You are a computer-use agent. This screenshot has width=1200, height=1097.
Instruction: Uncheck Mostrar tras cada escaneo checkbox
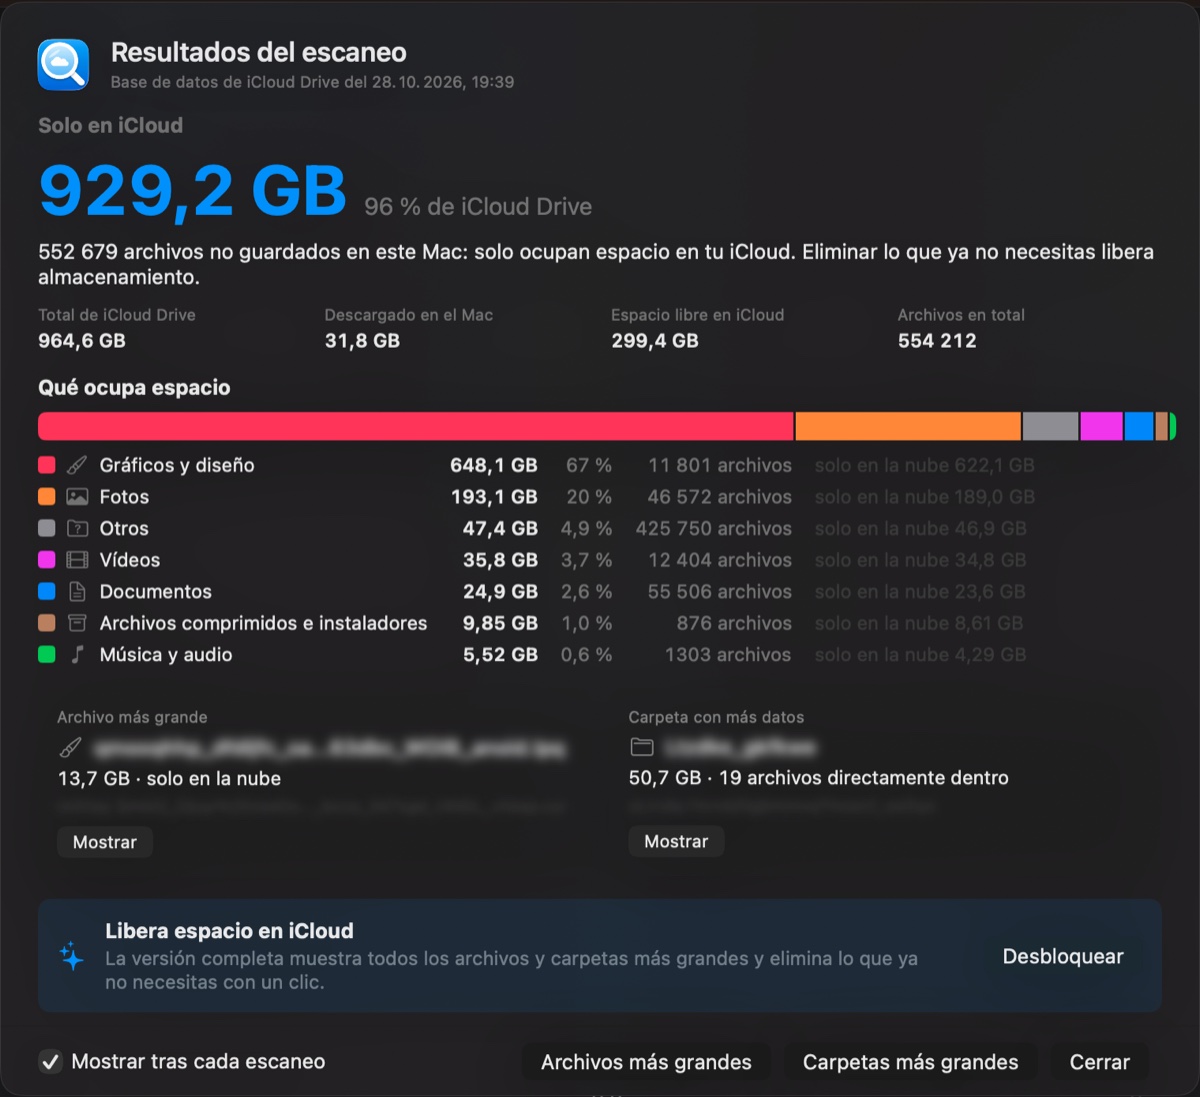point(50,1062)
